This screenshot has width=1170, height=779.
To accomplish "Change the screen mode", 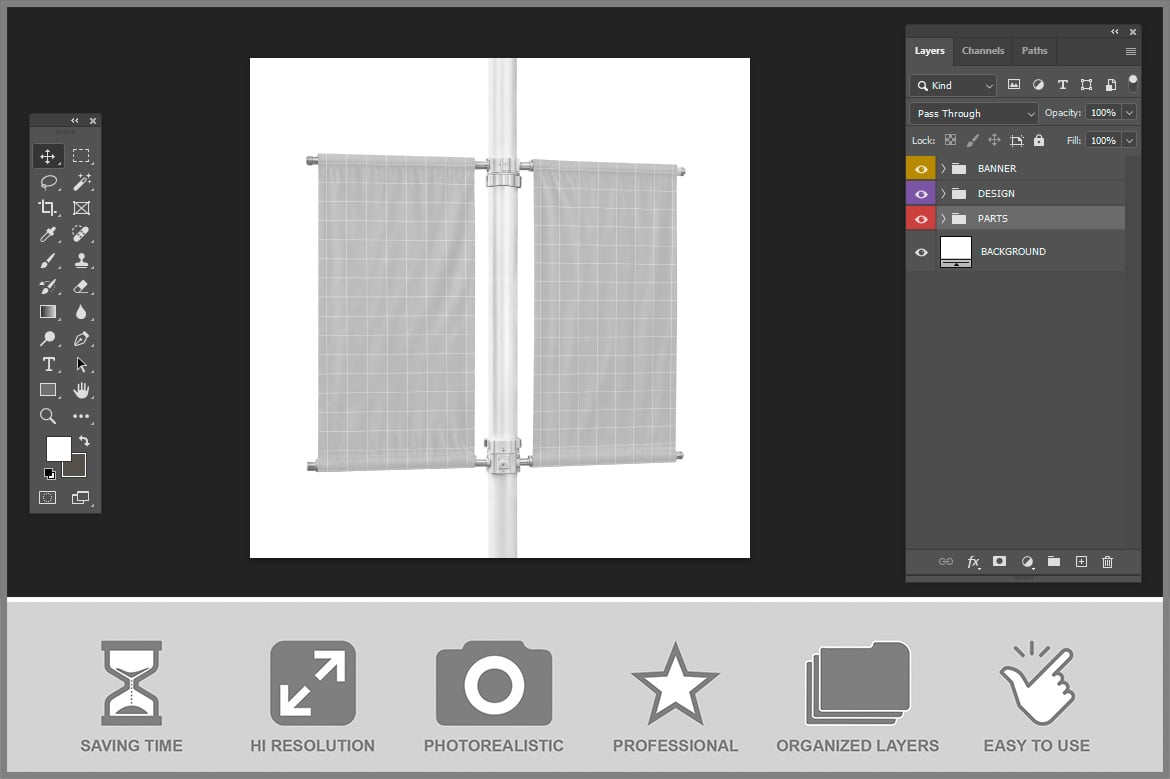I will pos(81,498).
